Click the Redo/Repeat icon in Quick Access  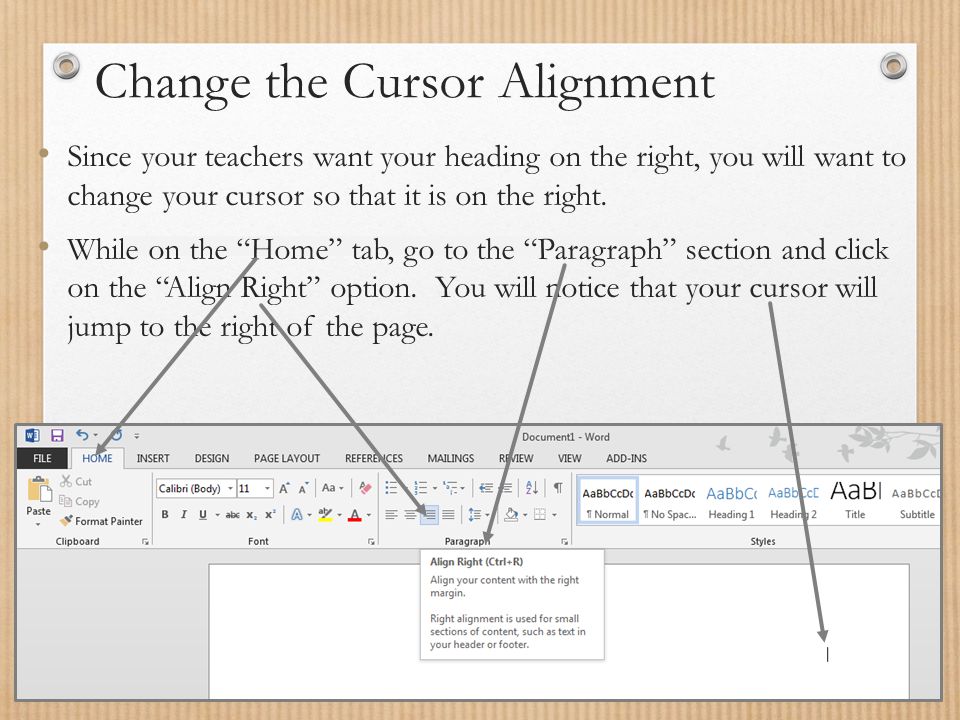coord(116,435)
